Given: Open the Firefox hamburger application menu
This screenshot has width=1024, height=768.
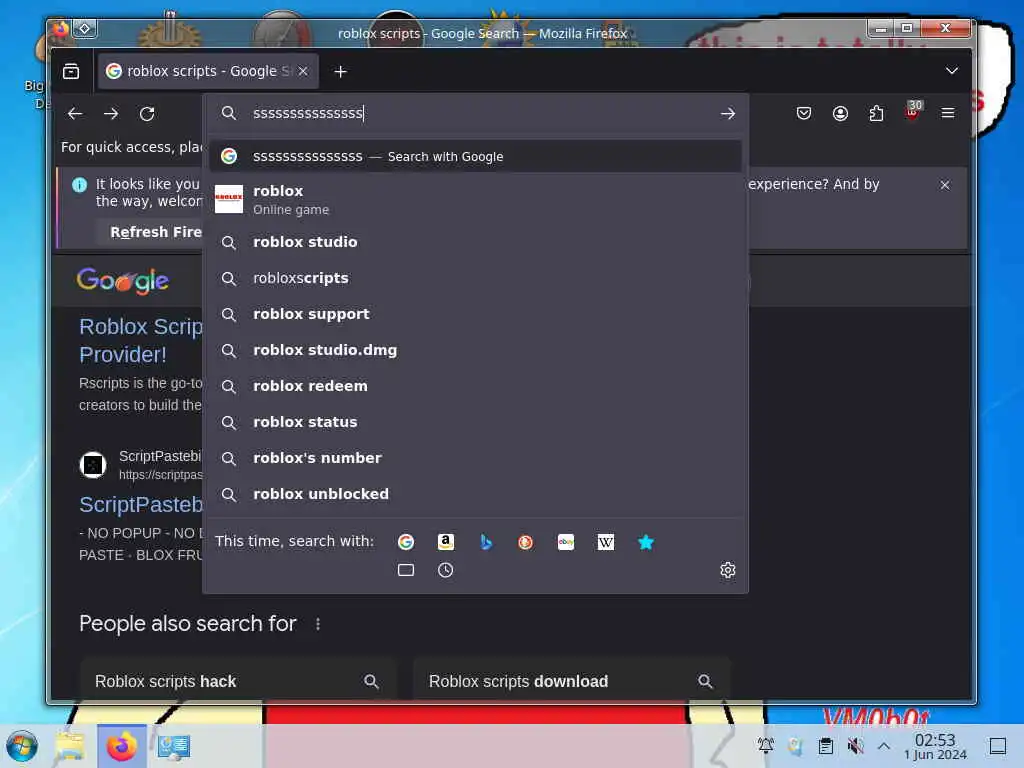Looking at the screenshot, I should click(948, 114).
